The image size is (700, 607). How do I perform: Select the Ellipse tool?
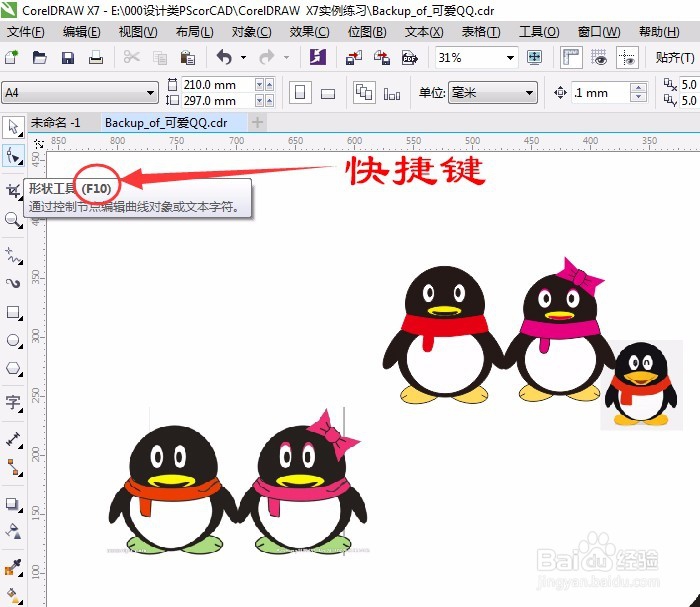coord(13,341)
